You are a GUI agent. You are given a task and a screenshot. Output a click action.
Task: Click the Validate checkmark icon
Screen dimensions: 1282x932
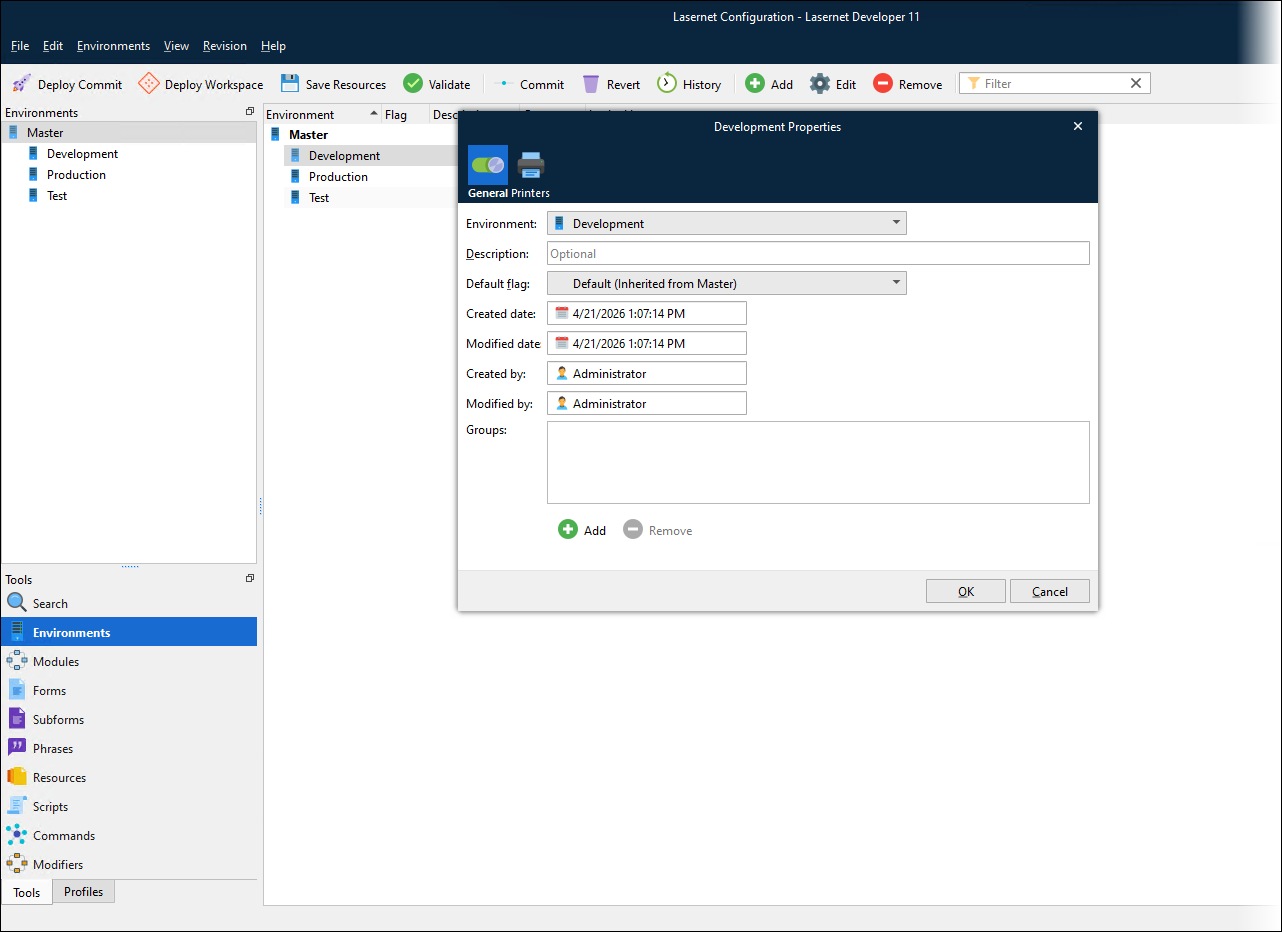click(413, 84)
